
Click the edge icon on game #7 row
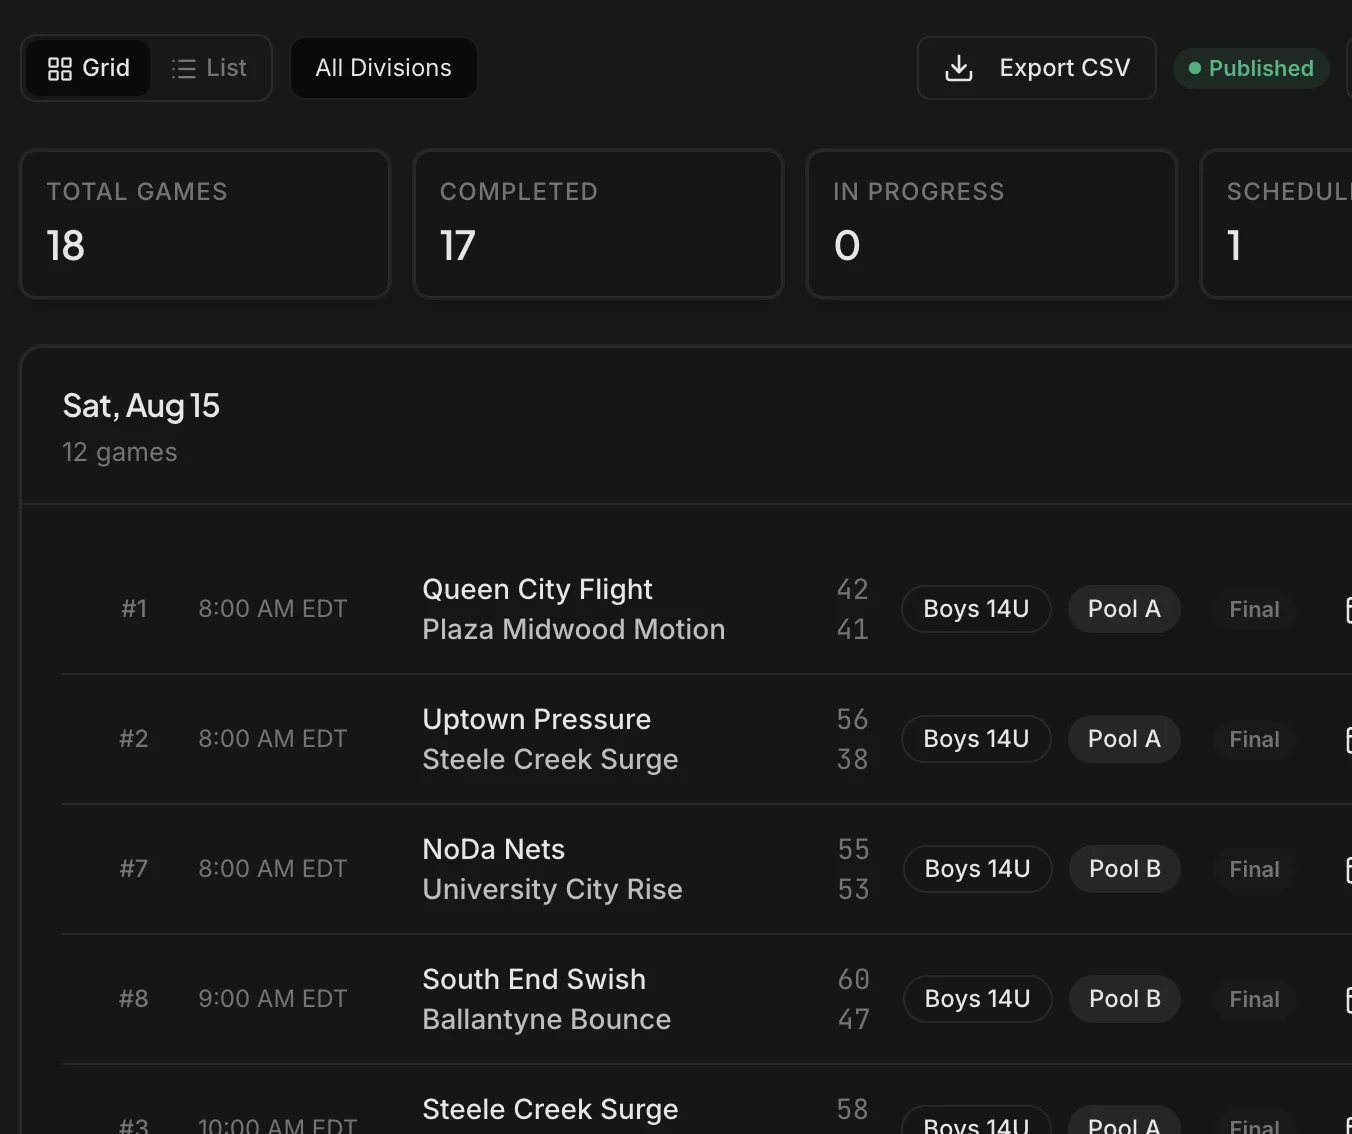click(x=1348, y=869)
